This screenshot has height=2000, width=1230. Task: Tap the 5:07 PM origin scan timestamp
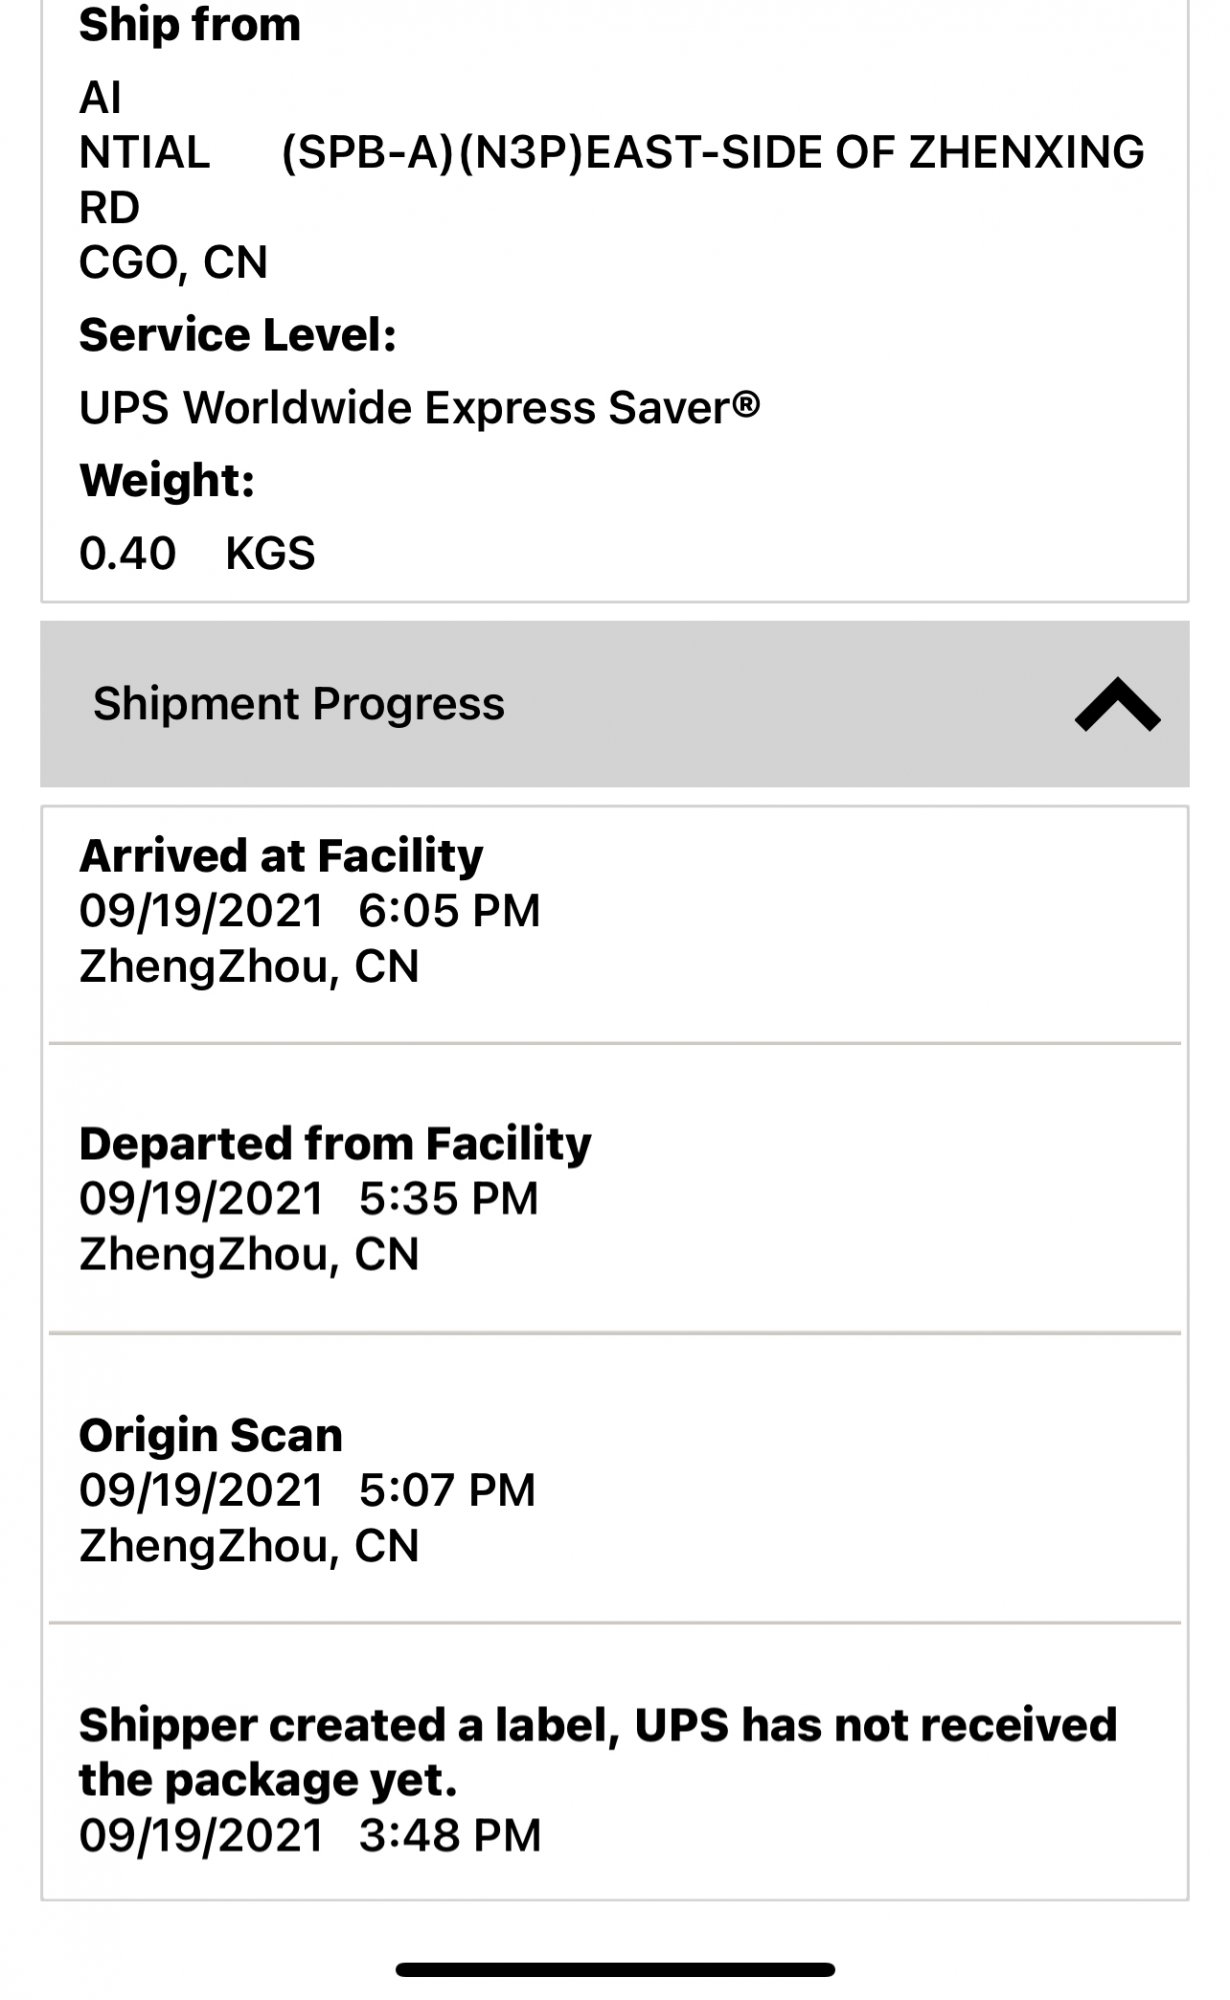click(447, 1491)
